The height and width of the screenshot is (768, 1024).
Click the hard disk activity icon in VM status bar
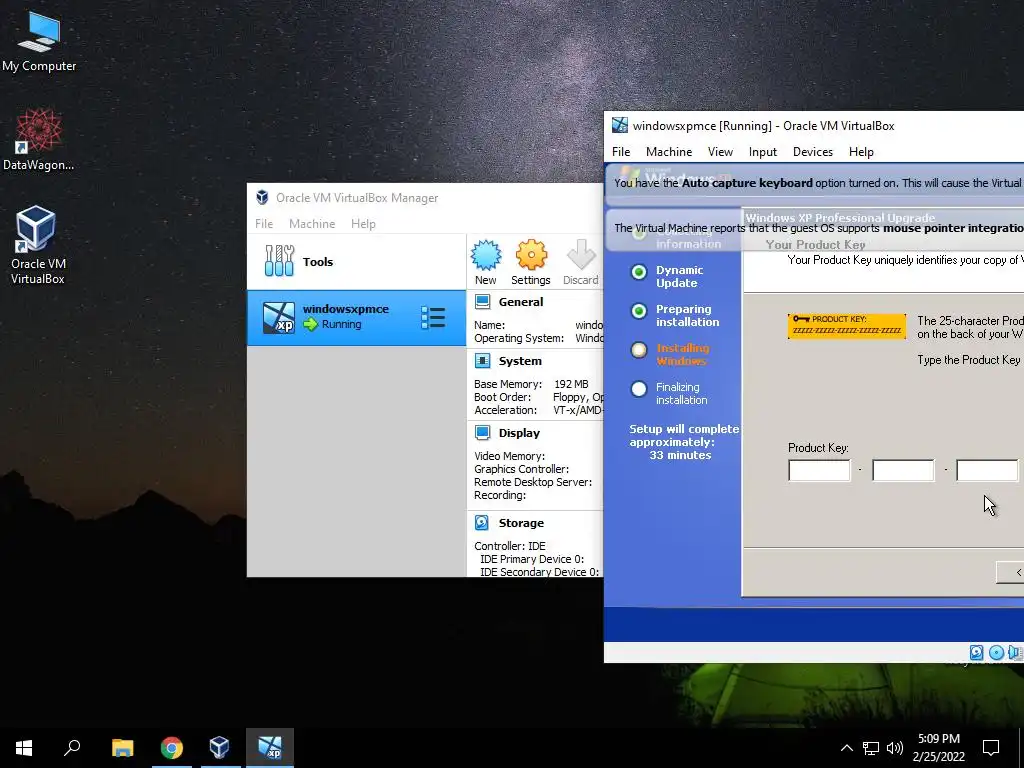pos(976,652)
